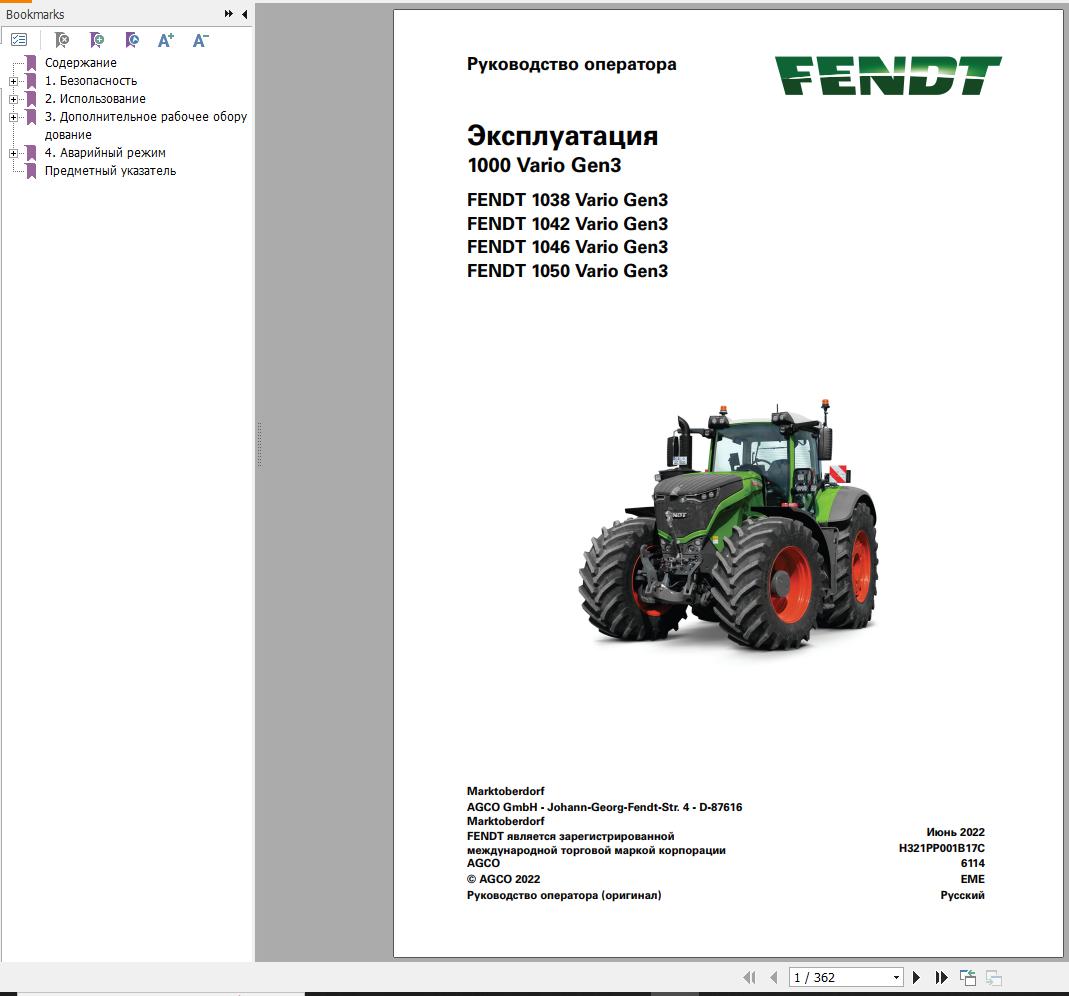The width and height of the screenshot is (1069, 996).
Task: Click the document code 'H321PP001B17C'
Action: pyautogui.click(x=942, y=848)
